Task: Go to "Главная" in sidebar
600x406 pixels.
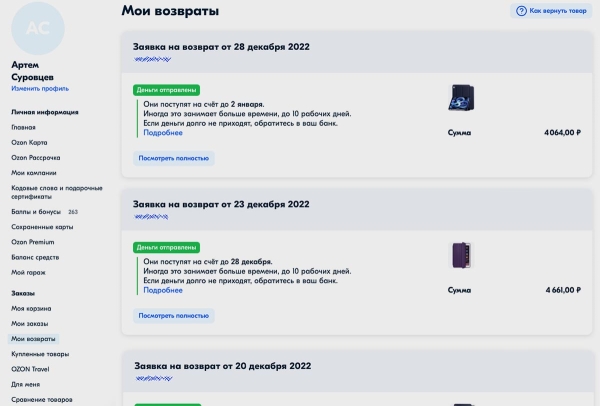Action: click(x=23, y=127)
